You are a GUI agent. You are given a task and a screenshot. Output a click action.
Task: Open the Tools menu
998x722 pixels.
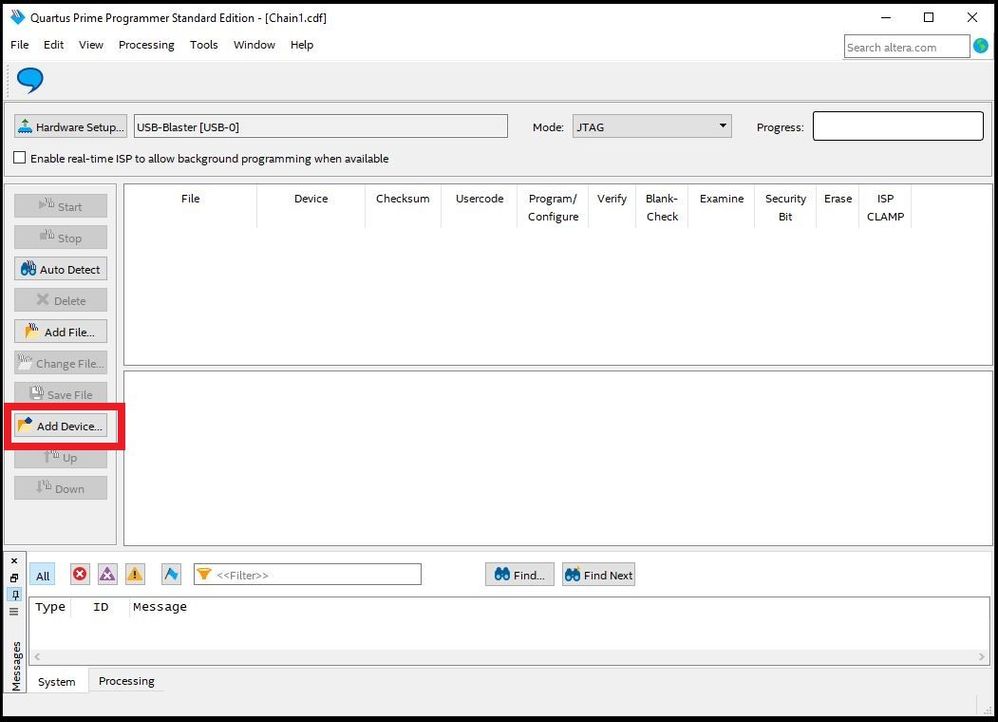pyautogui.click(x=204, y=45)
